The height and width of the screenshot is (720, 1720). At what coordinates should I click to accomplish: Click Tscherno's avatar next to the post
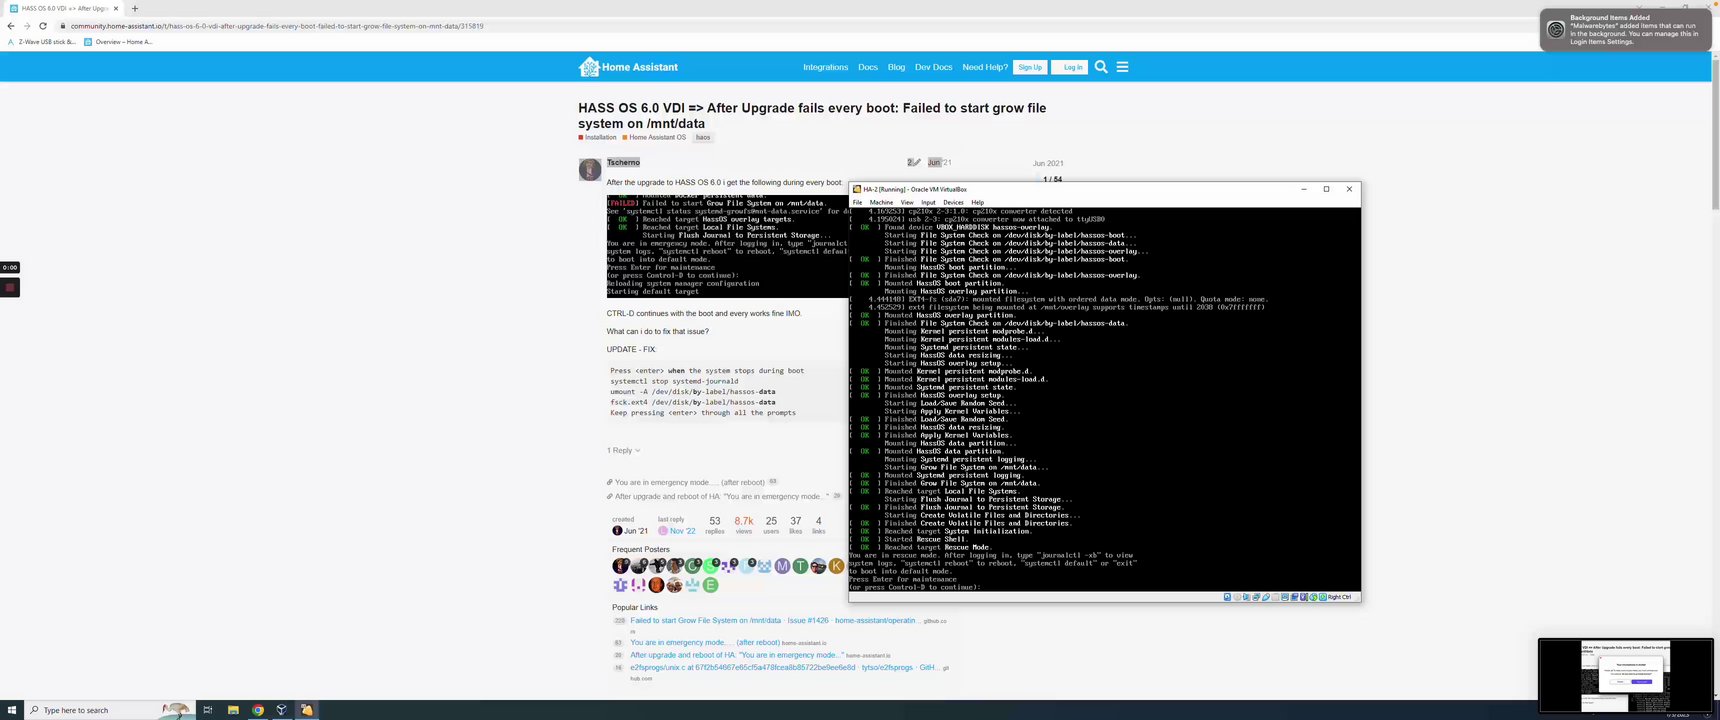click(590, 169)
